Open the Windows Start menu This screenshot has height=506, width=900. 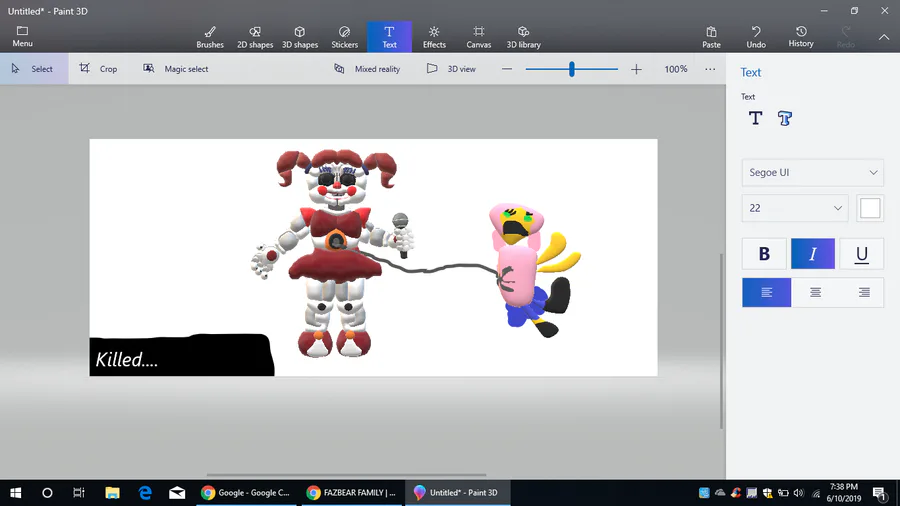point(15,493)
